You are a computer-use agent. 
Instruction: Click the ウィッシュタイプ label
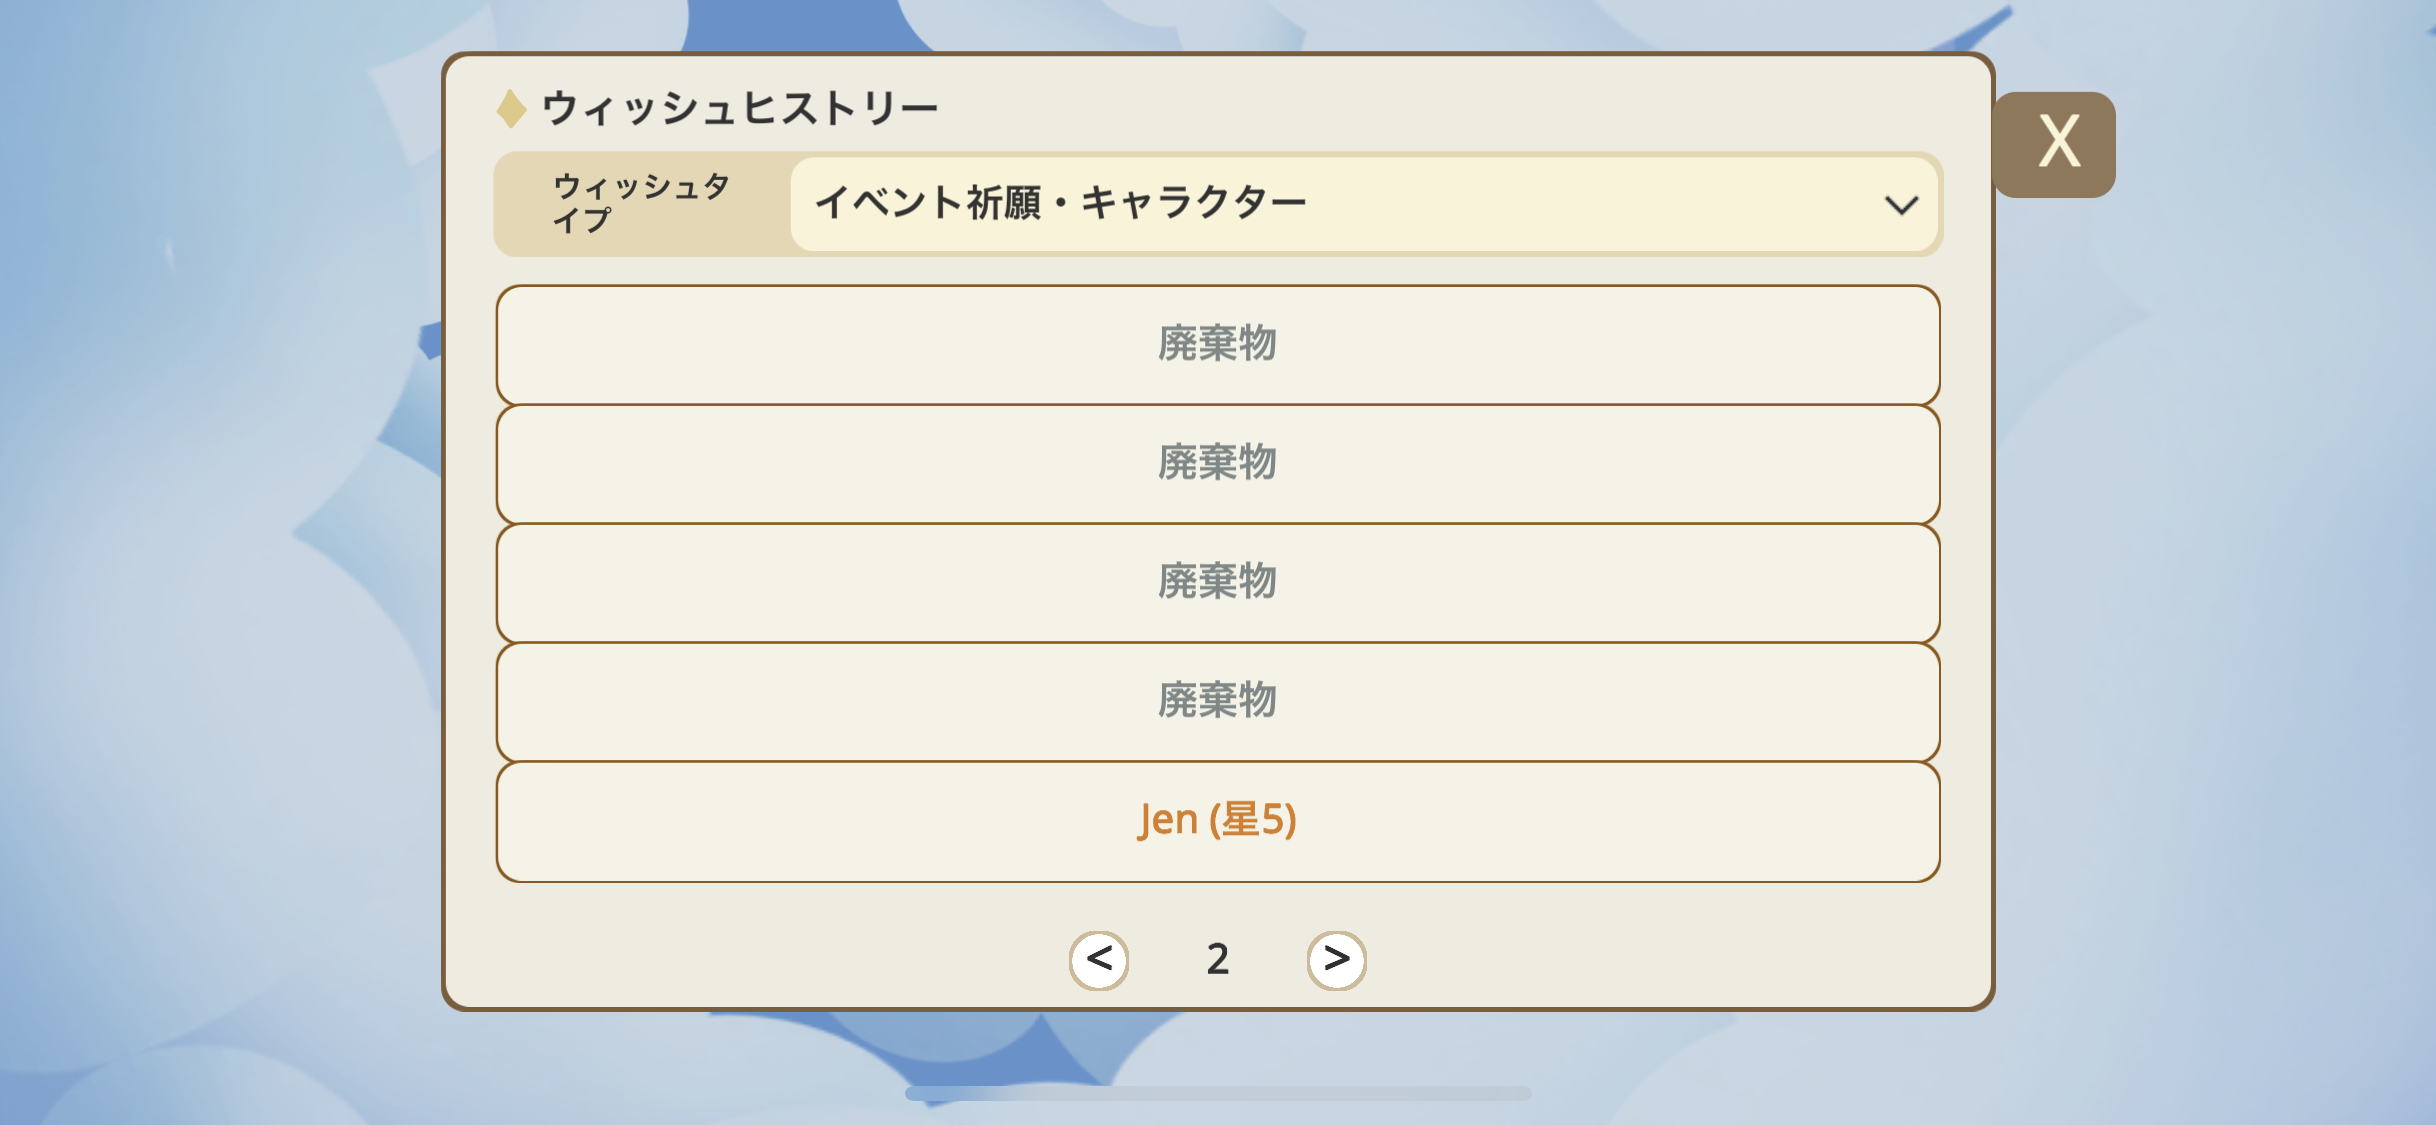(x=642, y=203)
